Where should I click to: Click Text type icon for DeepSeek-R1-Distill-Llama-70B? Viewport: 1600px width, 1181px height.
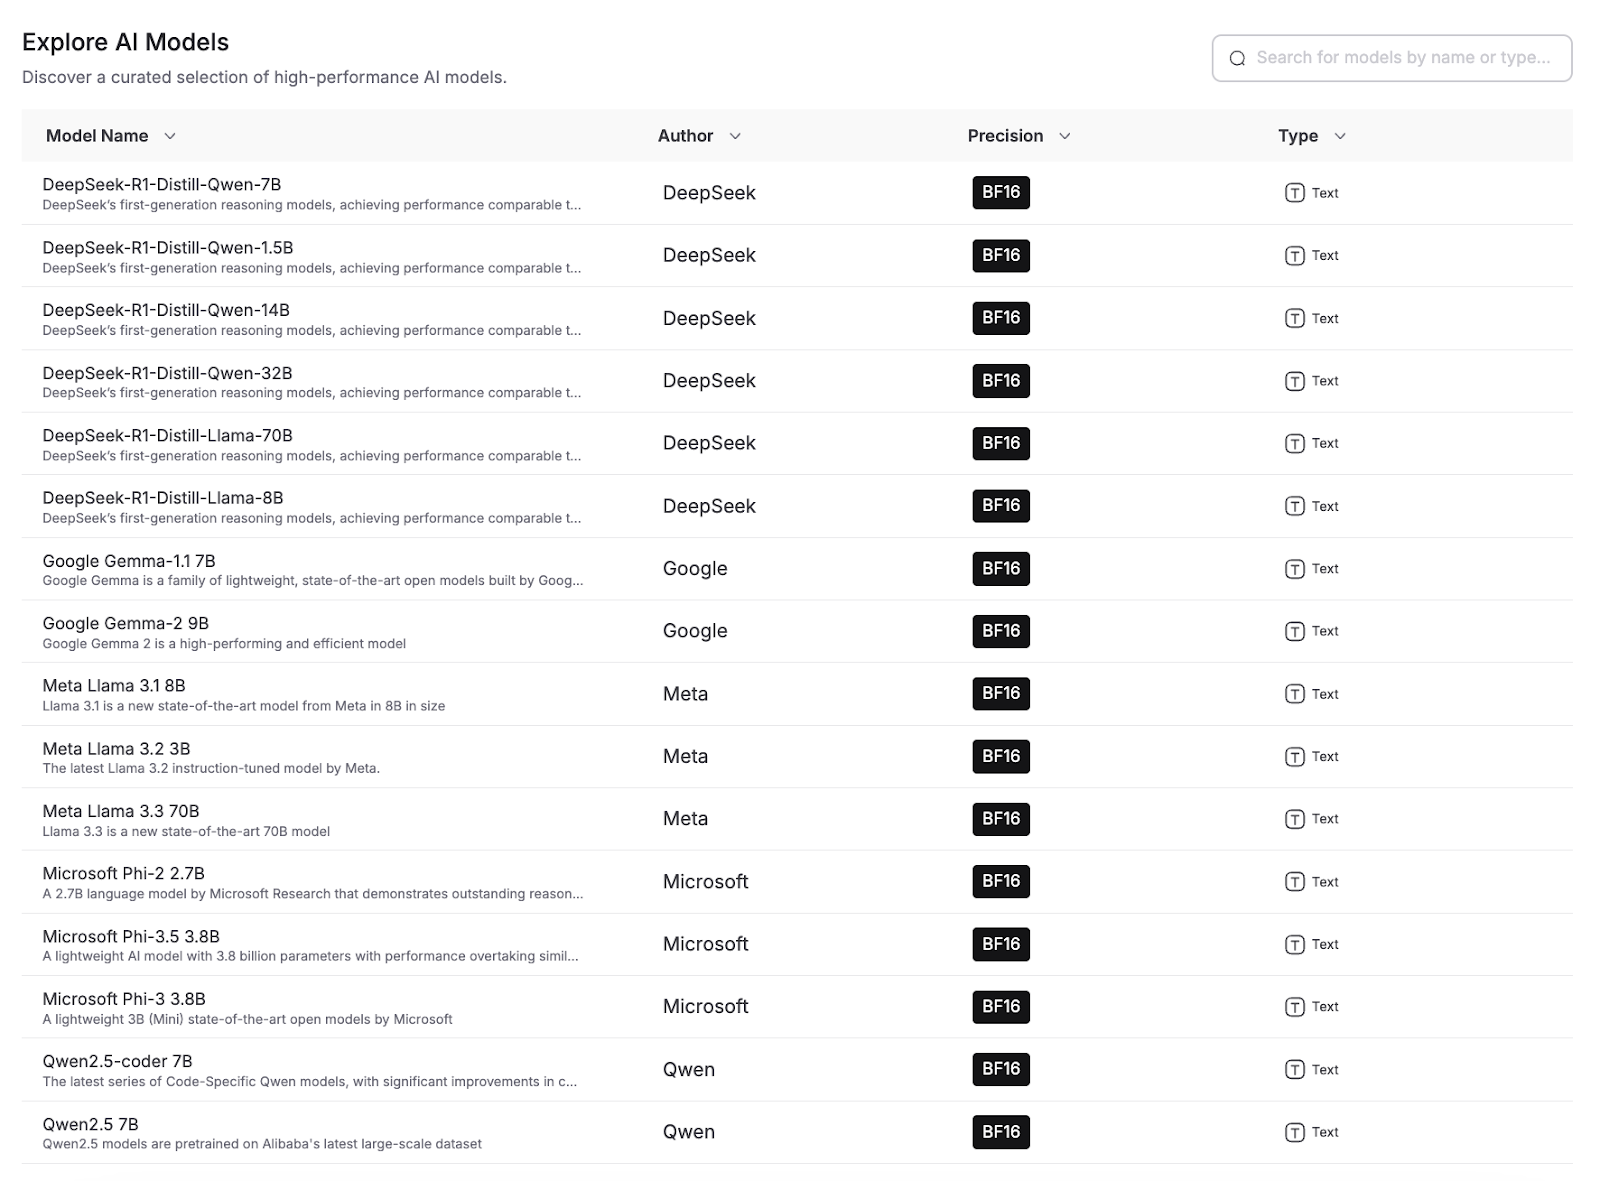1294,443
